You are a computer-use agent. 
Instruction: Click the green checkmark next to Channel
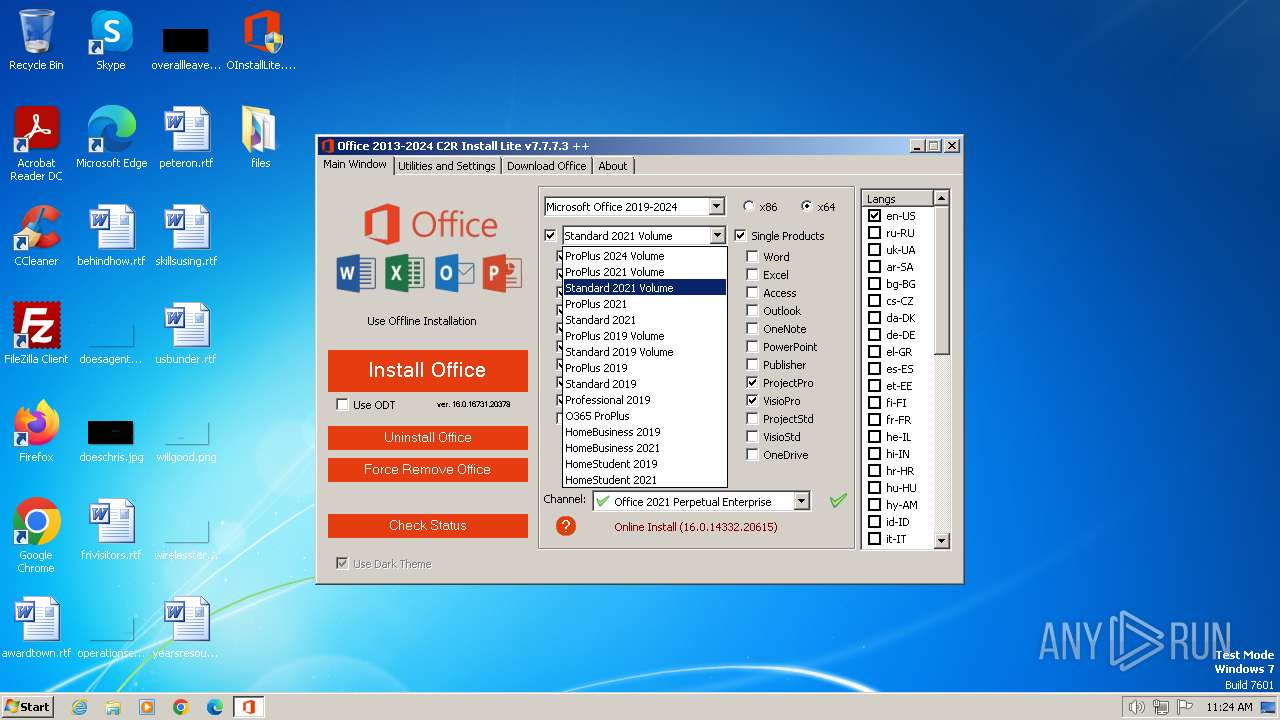pyautogui.click(x=838, y=500)
